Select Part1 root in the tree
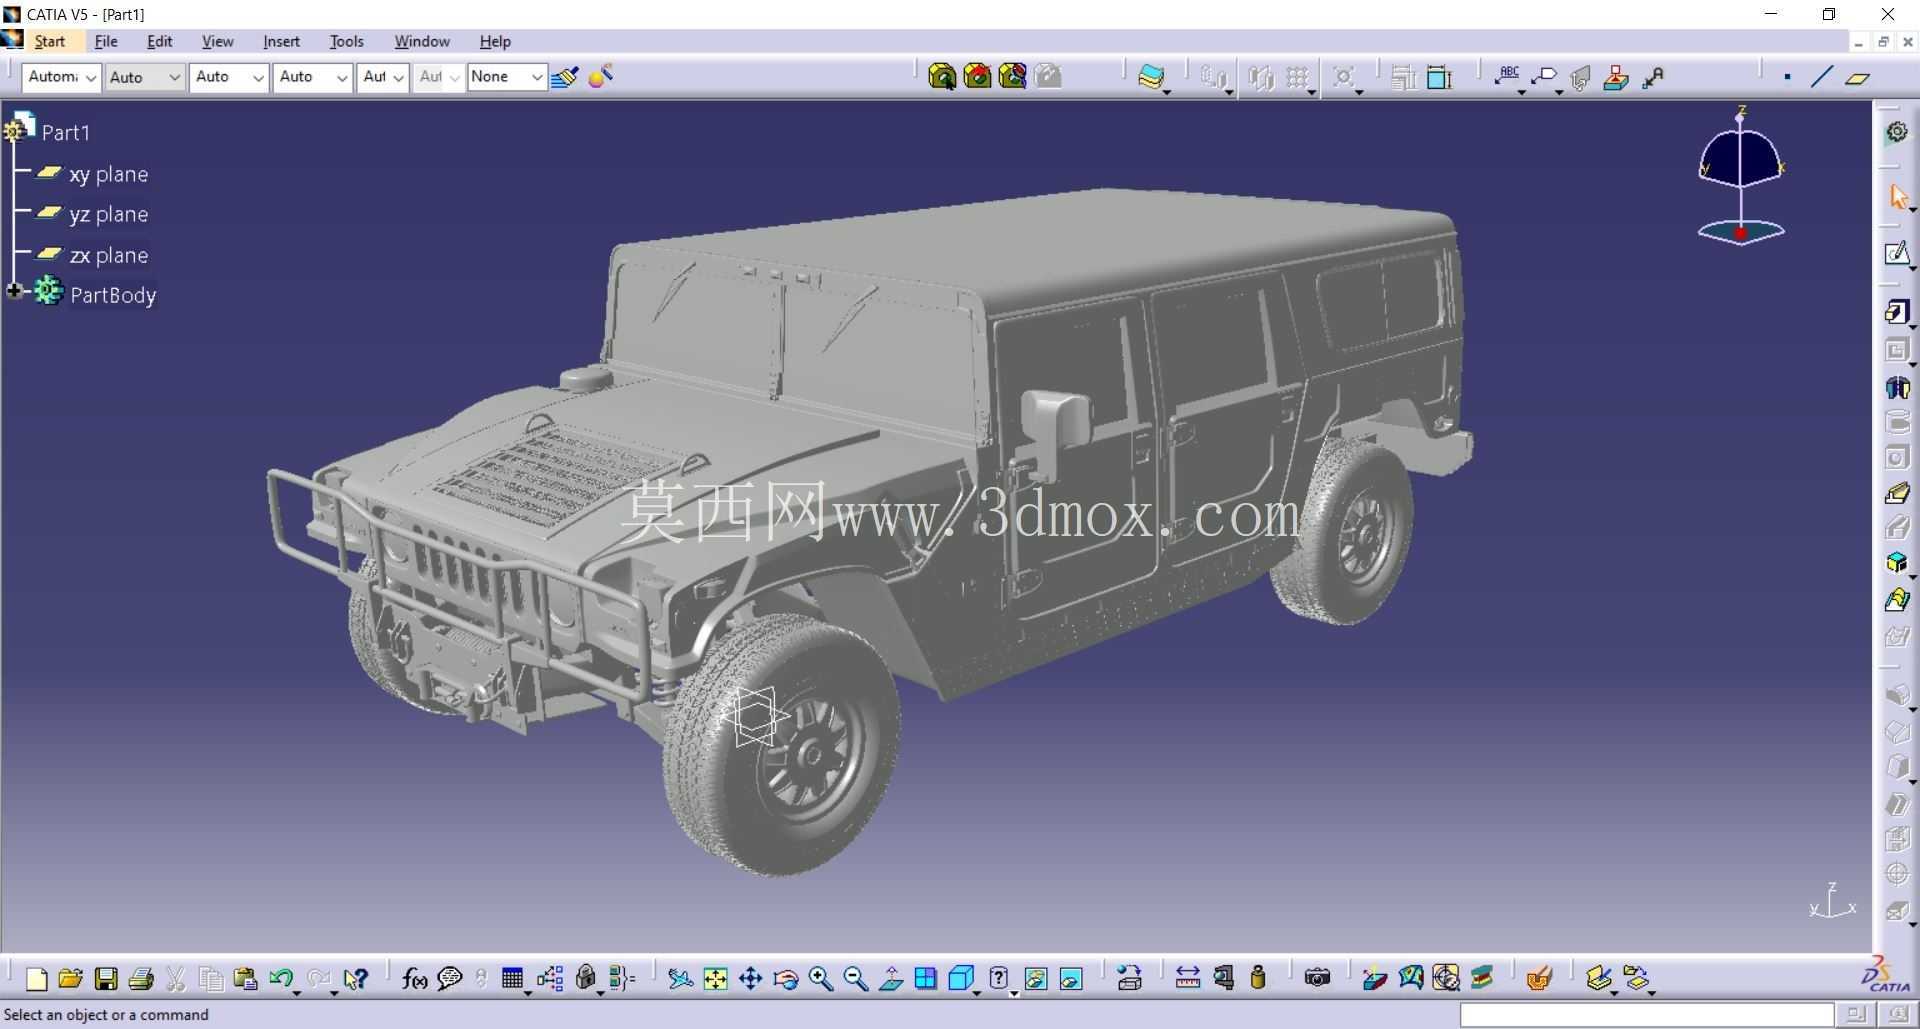This screenshot has height=1029, width=1920. coord(66,132)
